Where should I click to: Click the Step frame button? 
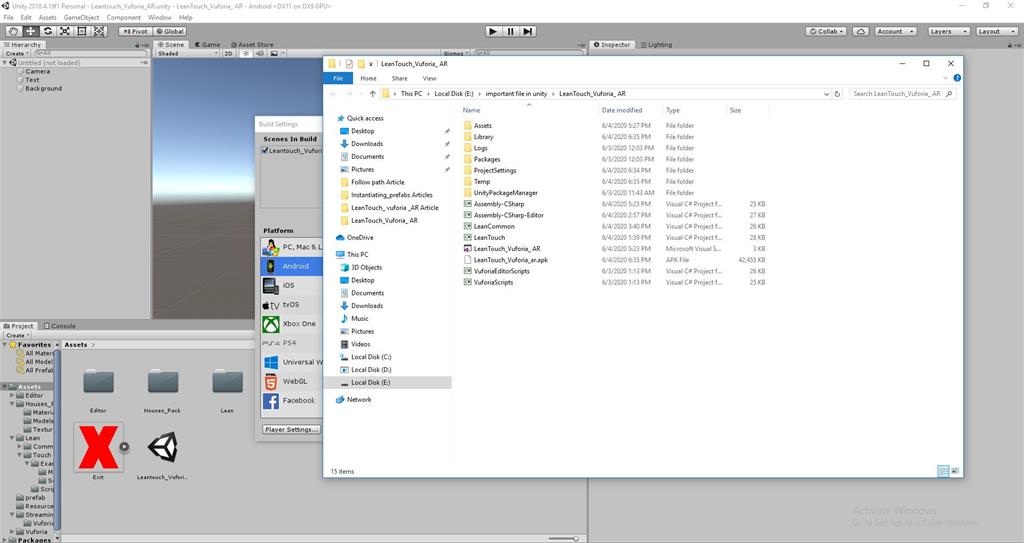pyautogui.click(x=528, y=31)
